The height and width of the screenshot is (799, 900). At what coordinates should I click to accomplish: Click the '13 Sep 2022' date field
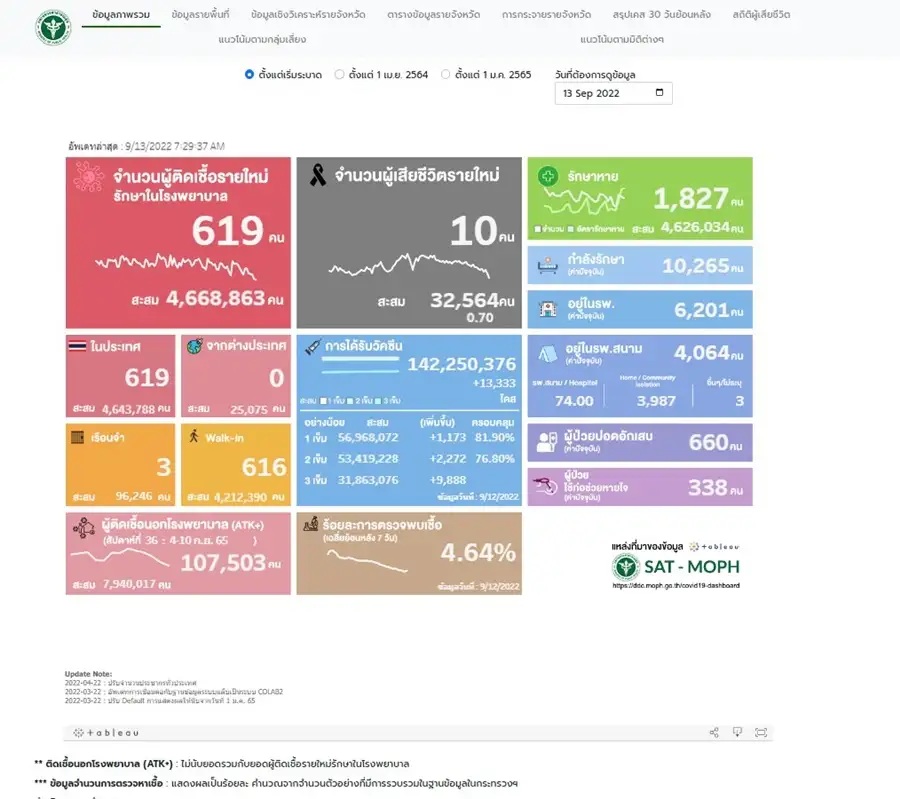tap(600, 93)
